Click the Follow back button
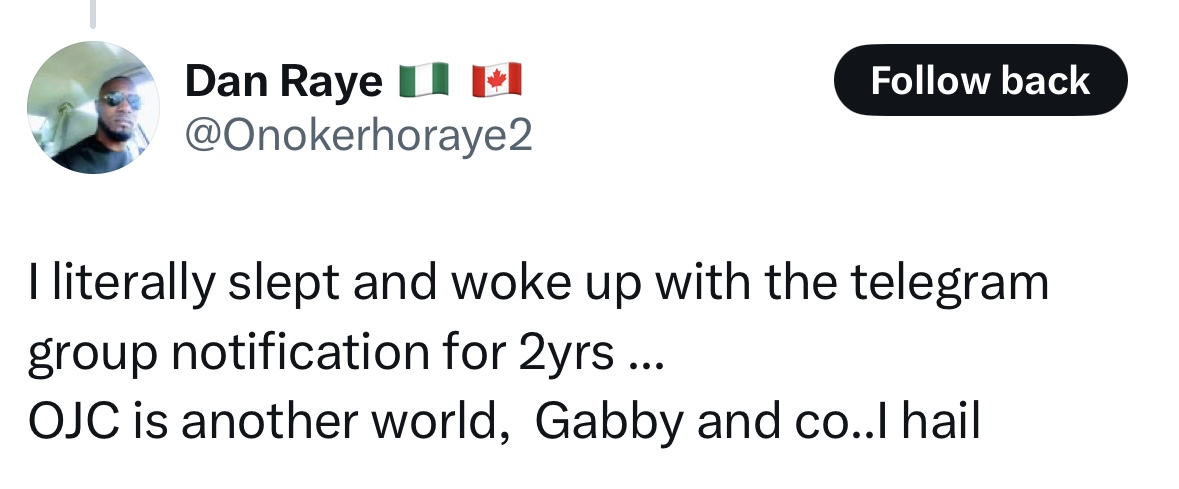The width and height of the screenshot is (1179, 489). pos(980,80)
